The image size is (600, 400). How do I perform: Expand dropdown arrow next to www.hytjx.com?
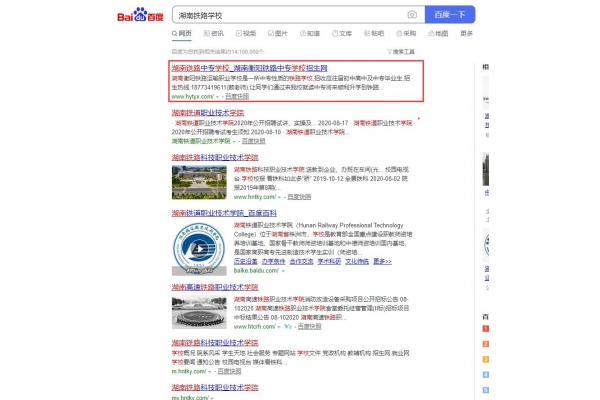[217, 97]
